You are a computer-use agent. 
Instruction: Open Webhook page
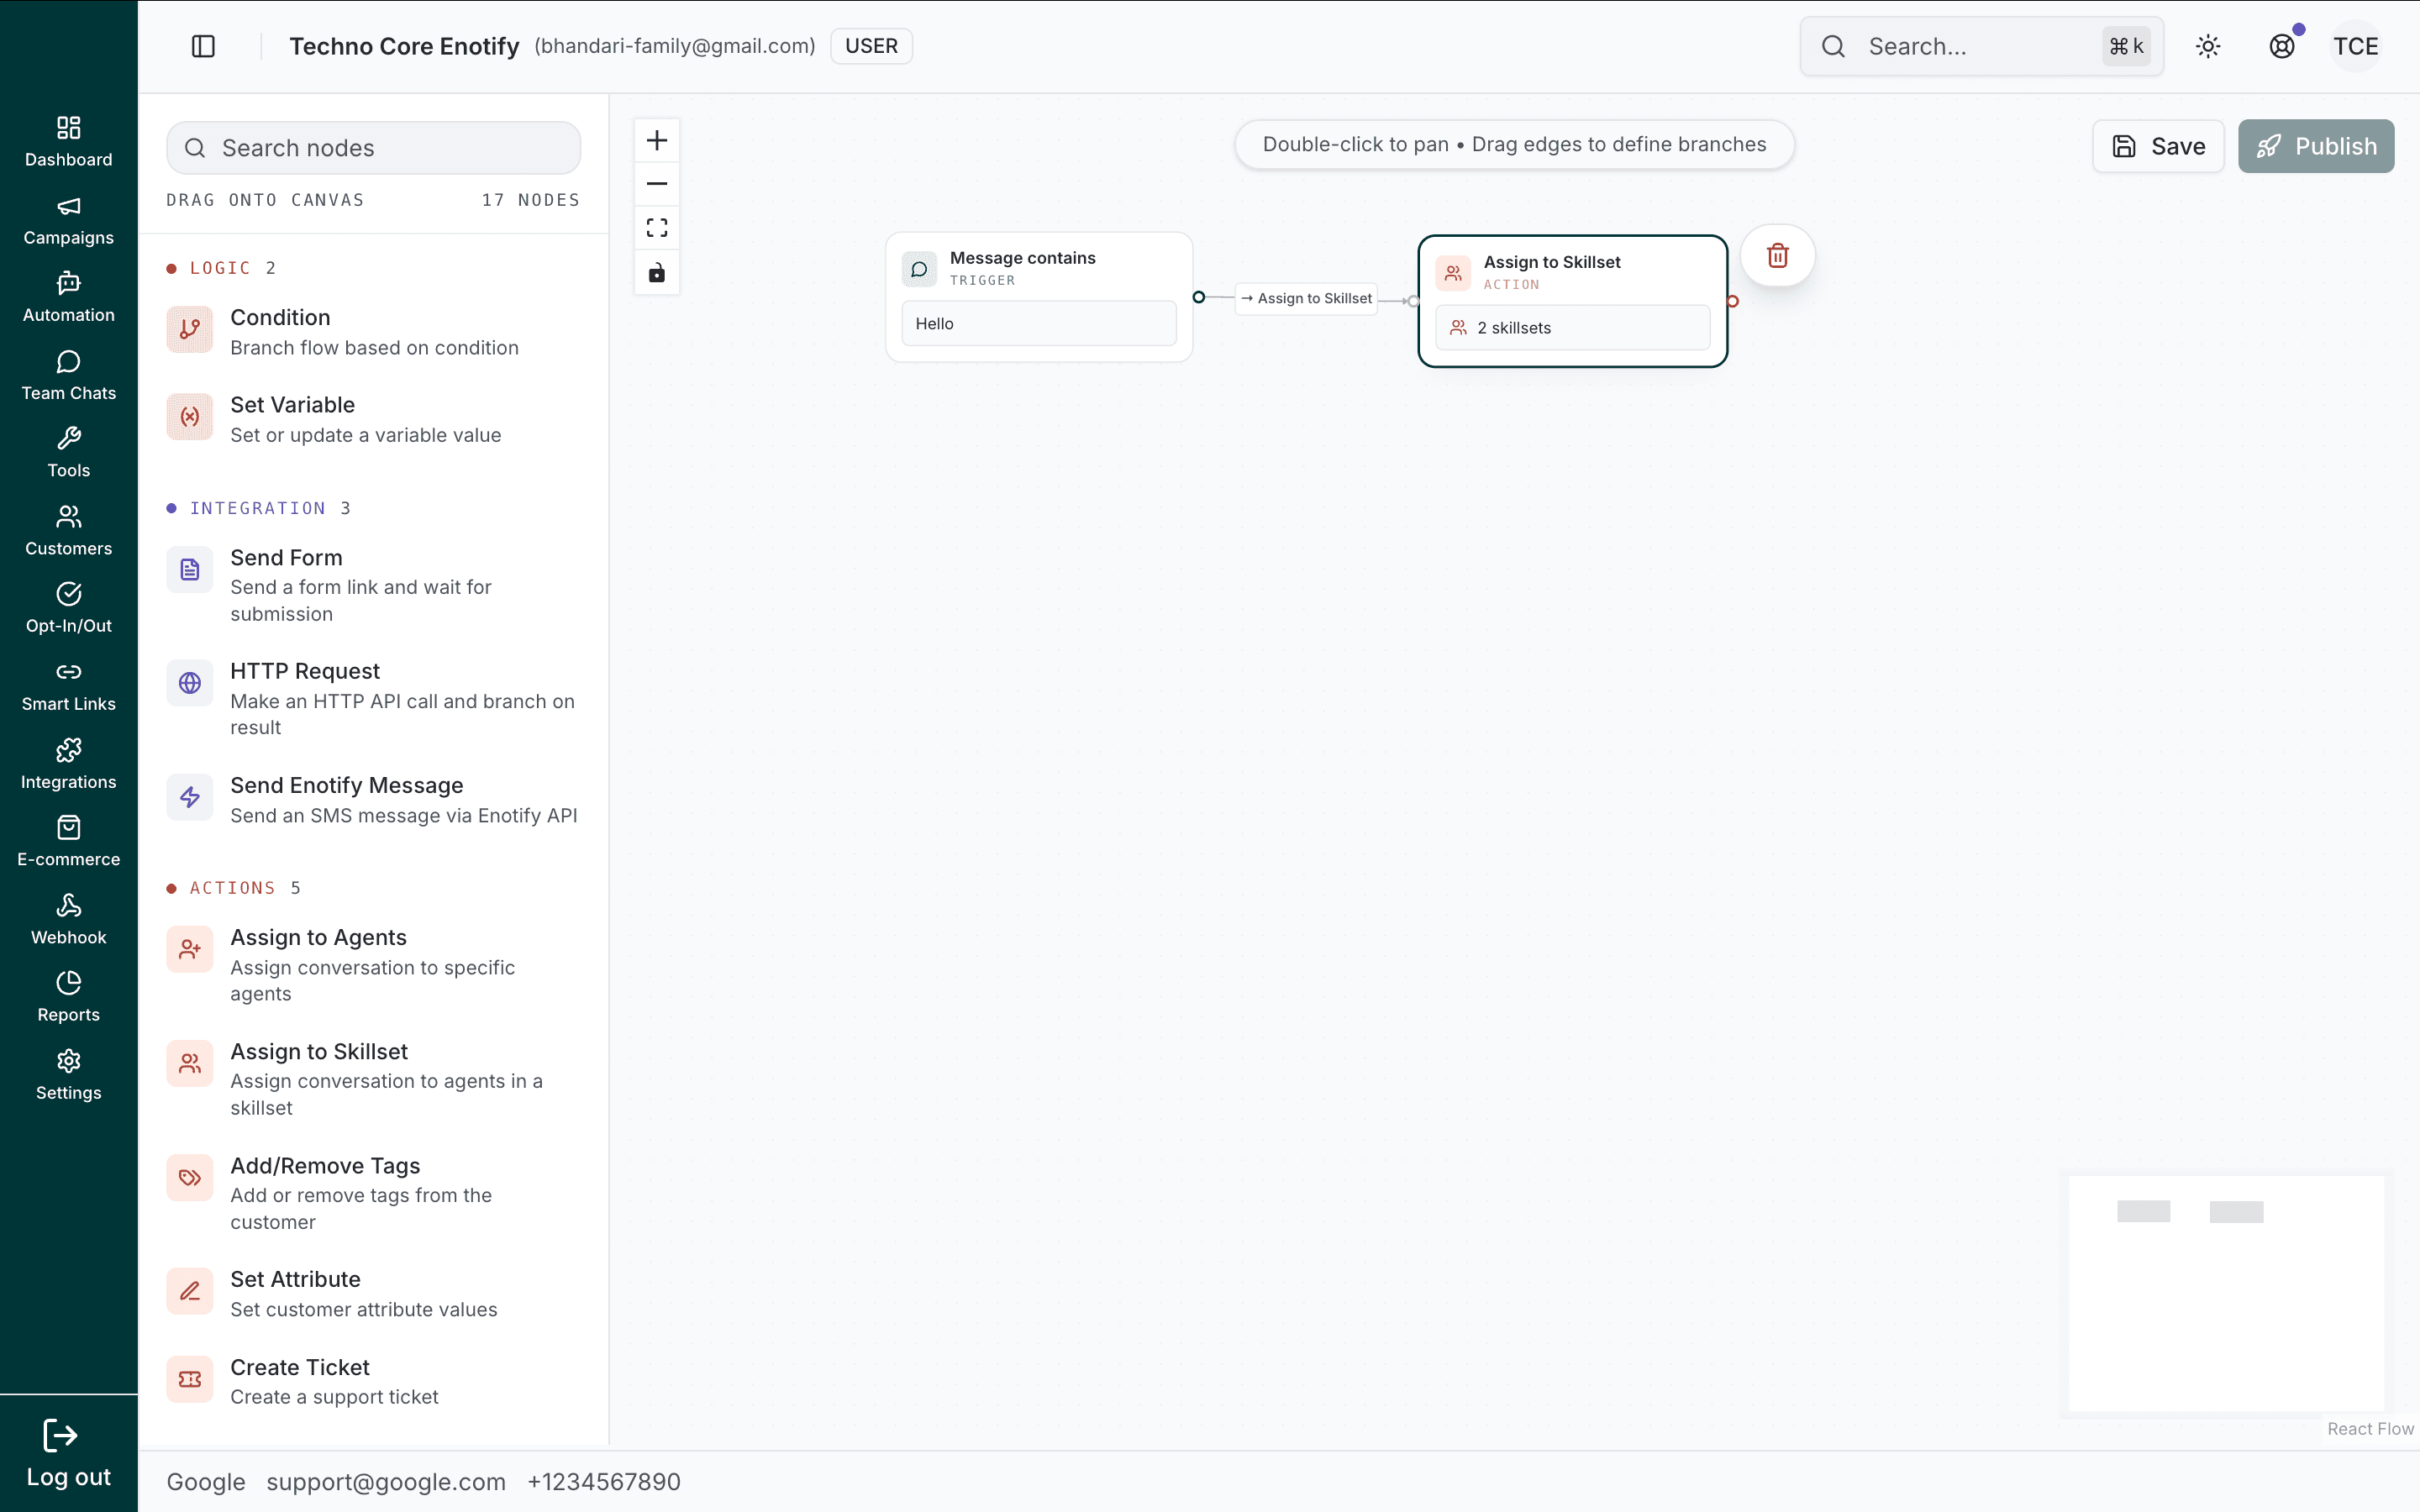click(x=68, y=919)
